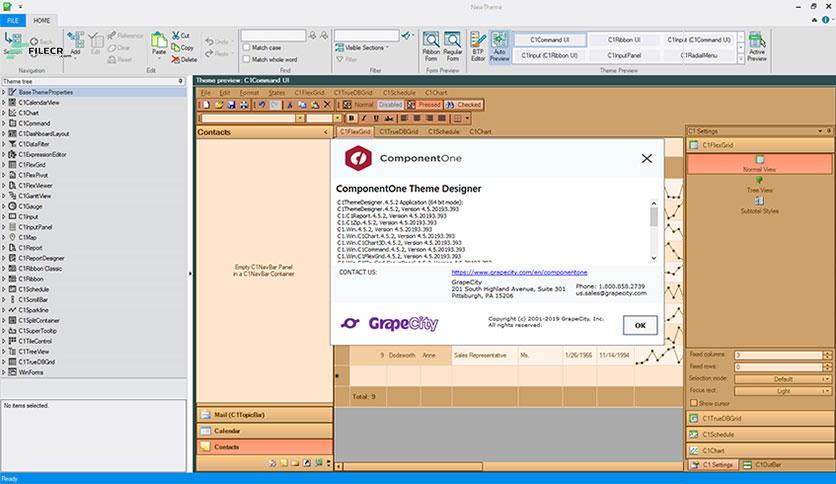Select Subtotal Styles icon in C1 Settings
The image size is (836, 484).
[x=759, y=201]
